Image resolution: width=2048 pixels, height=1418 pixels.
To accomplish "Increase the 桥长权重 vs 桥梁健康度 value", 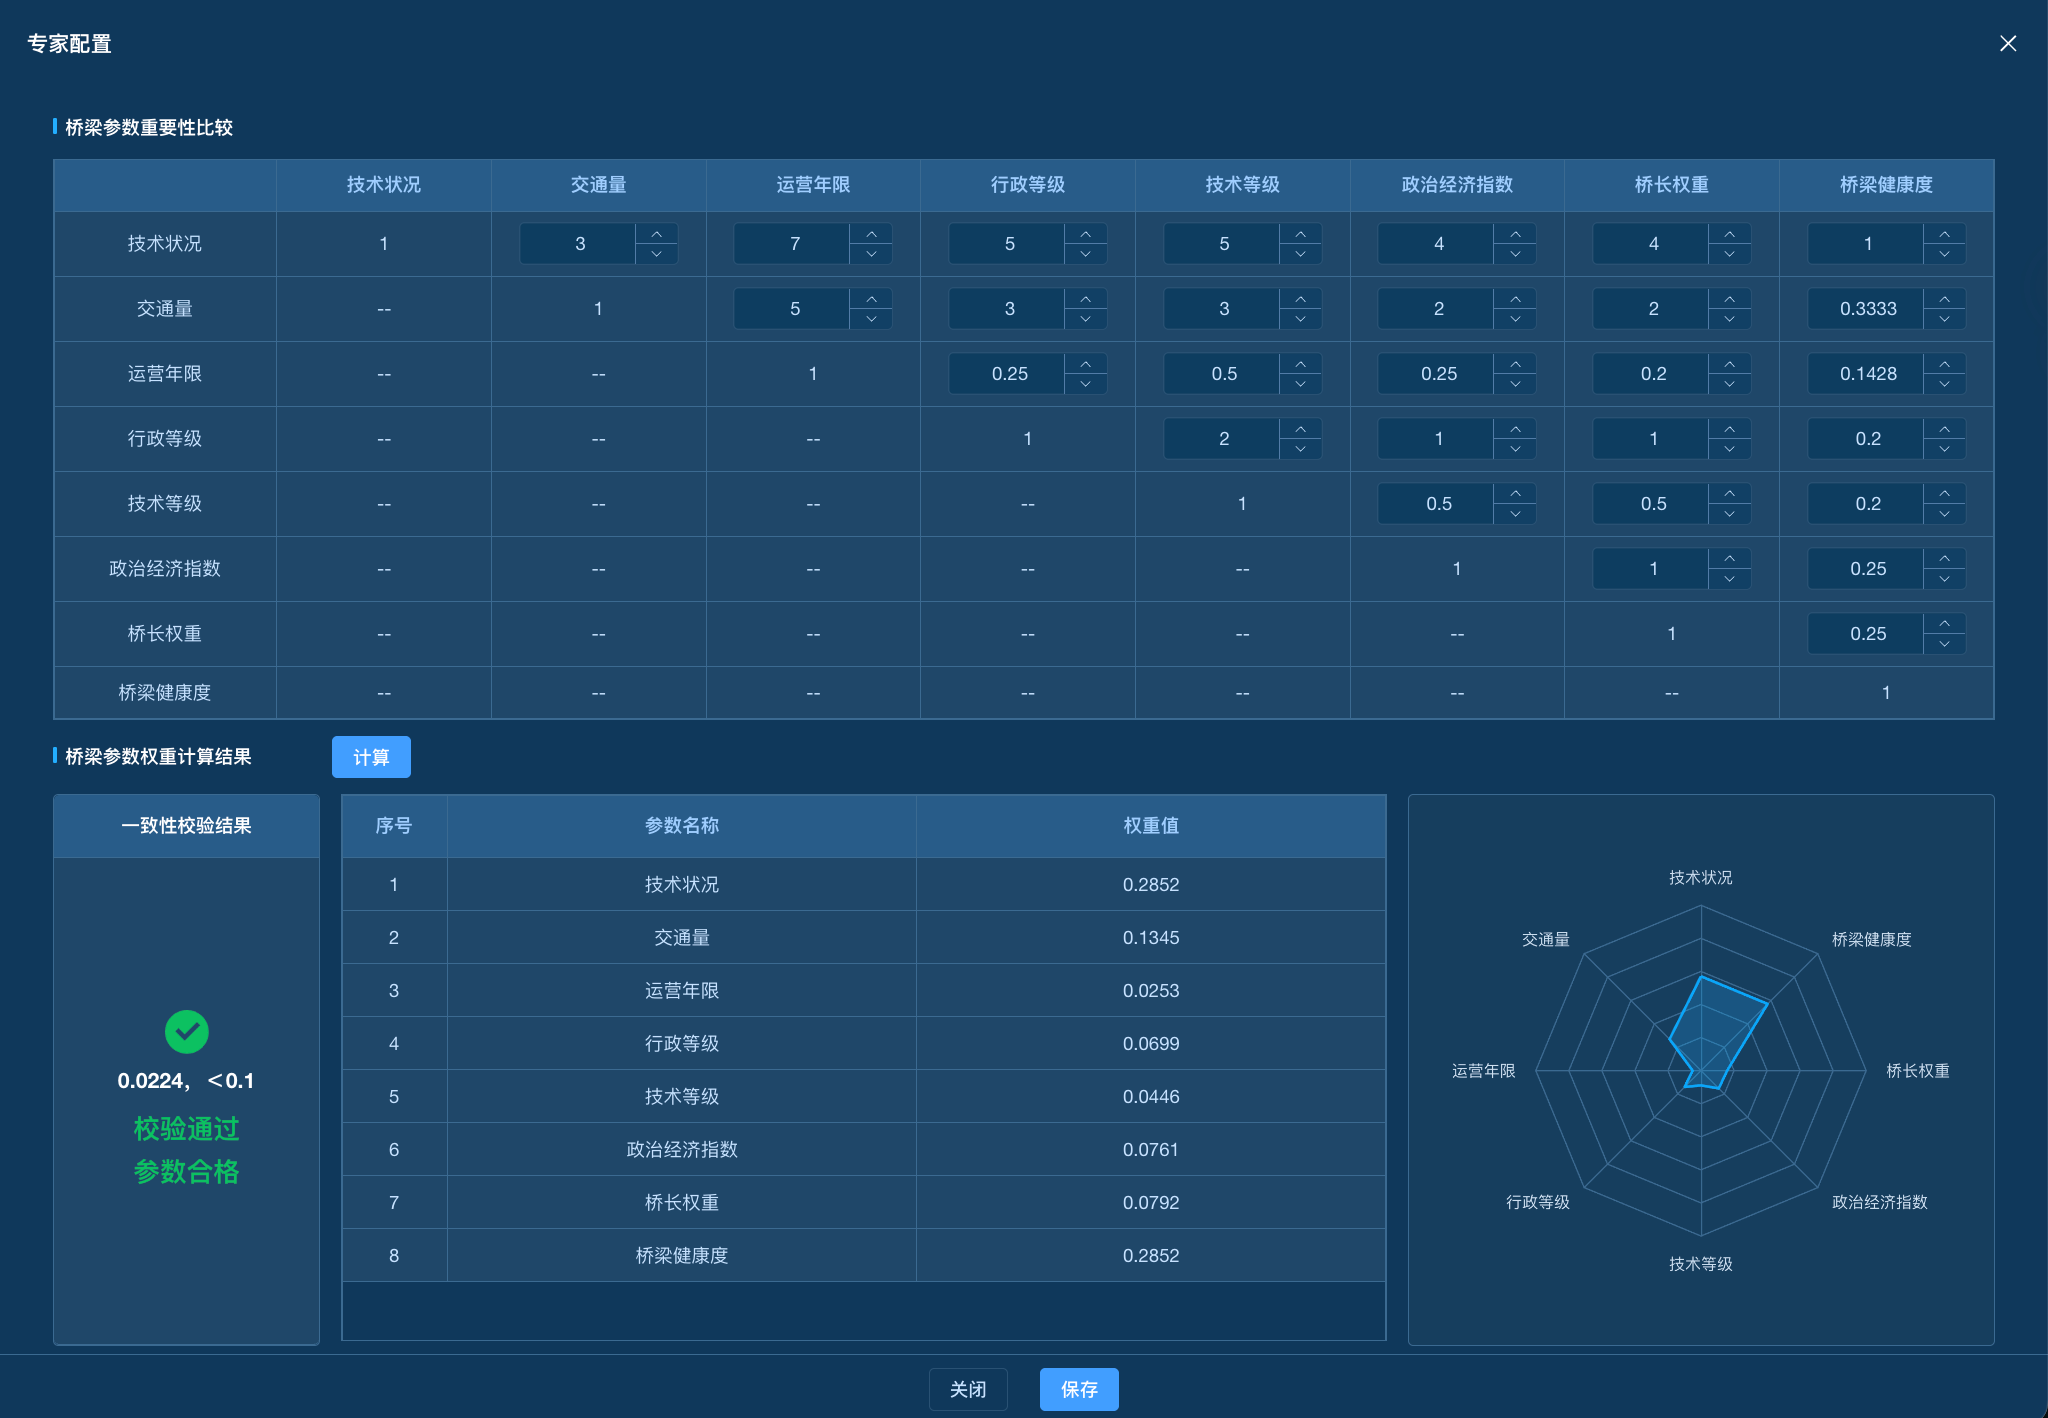I will pos(1944,624).
